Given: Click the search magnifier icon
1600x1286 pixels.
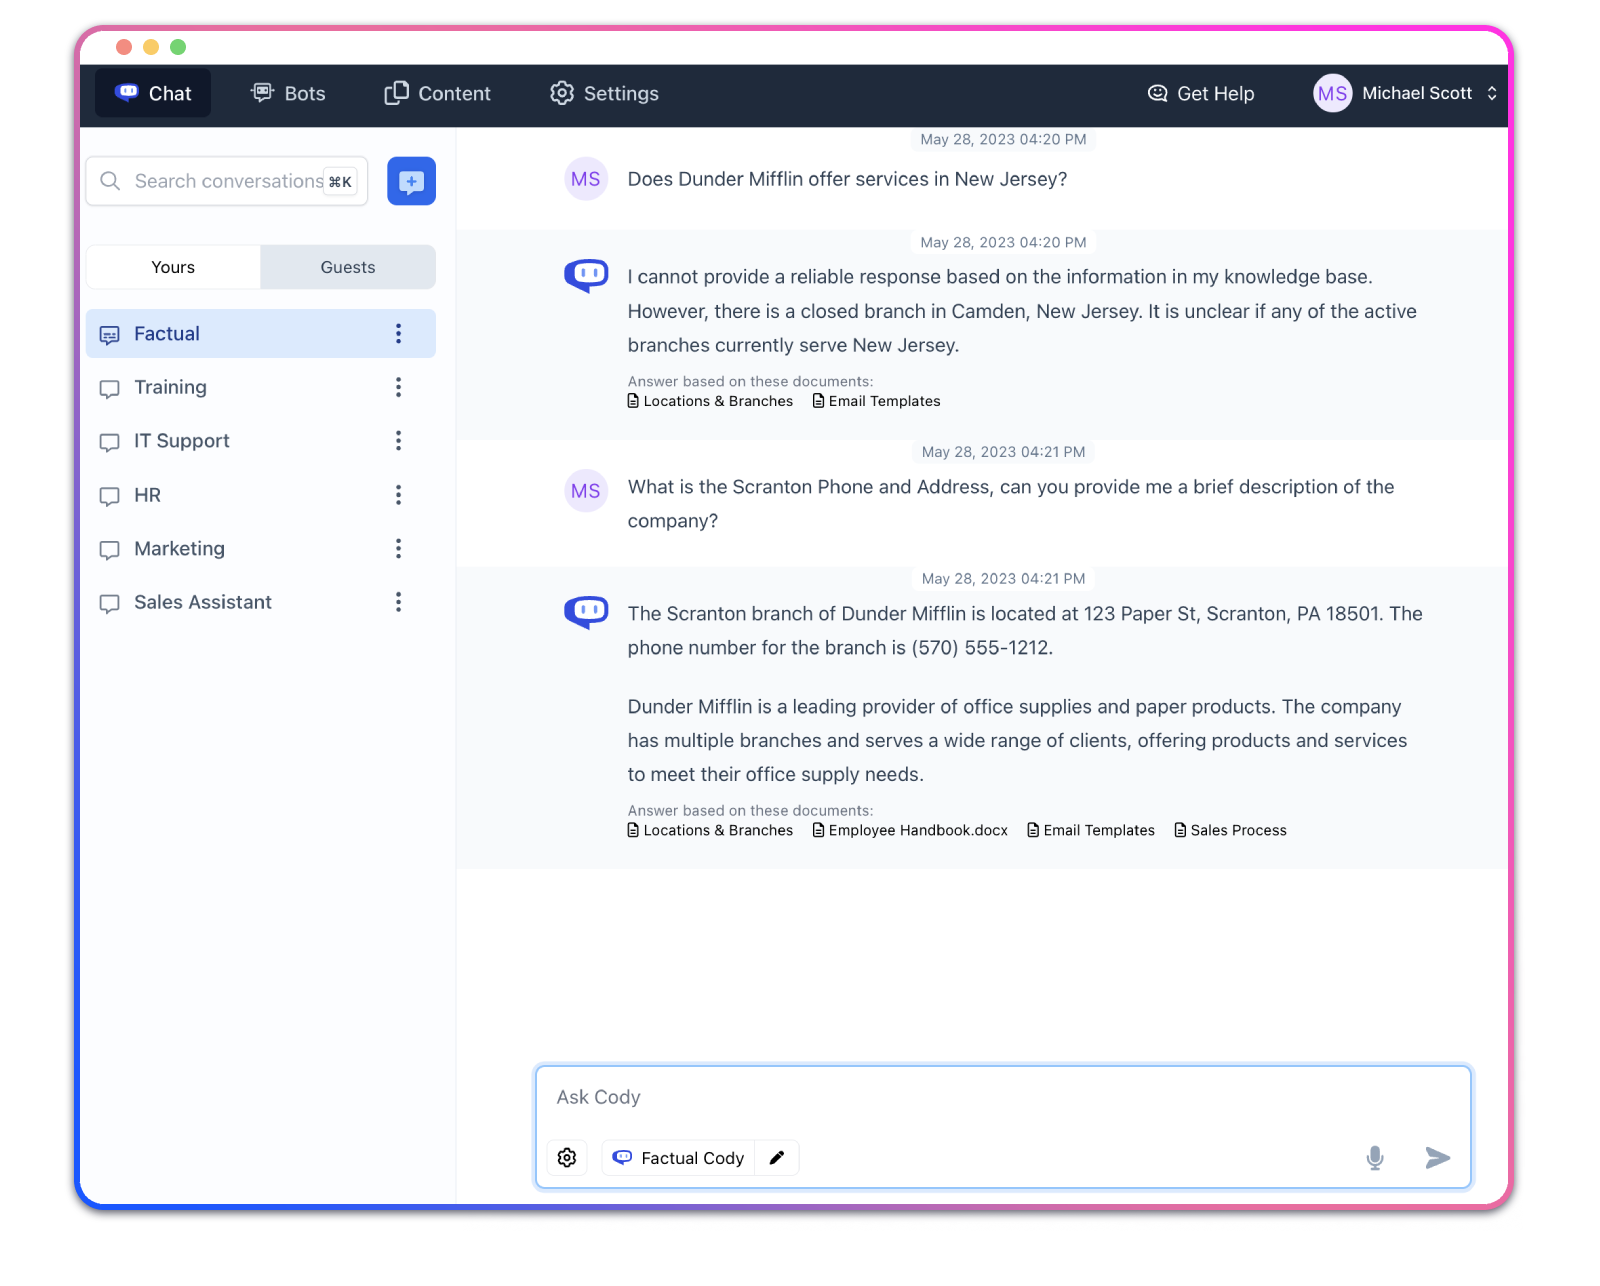Looking at the screenshot, I should pos(110,181).
